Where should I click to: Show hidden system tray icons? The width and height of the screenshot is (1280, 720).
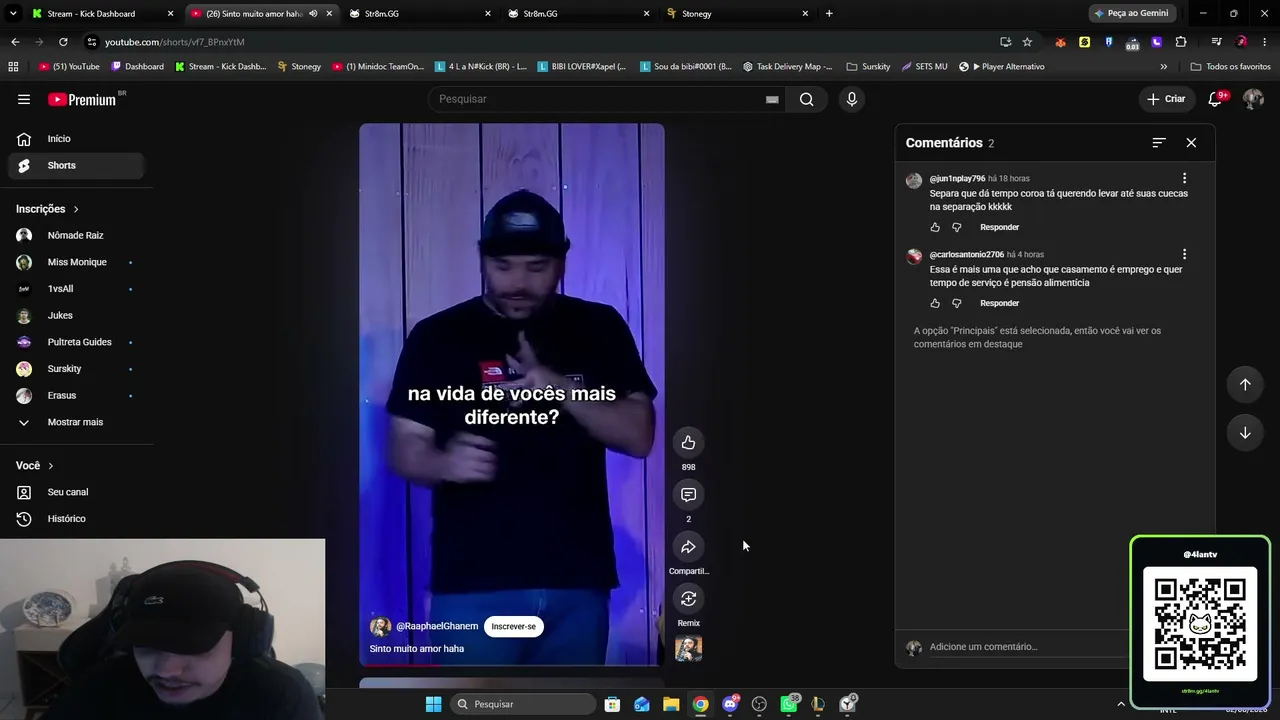point(1120,704)
